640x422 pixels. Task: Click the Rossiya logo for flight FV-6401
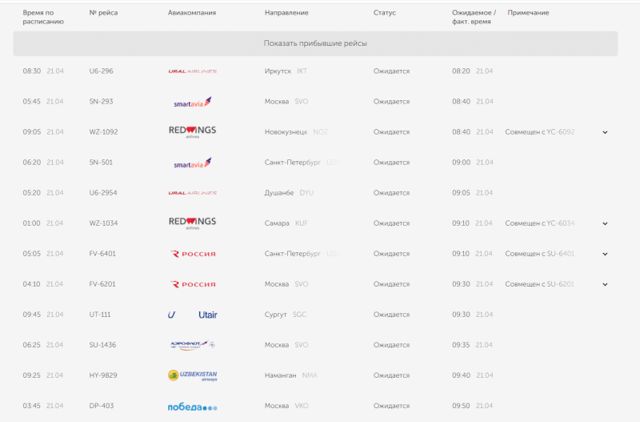pos(192,254)
